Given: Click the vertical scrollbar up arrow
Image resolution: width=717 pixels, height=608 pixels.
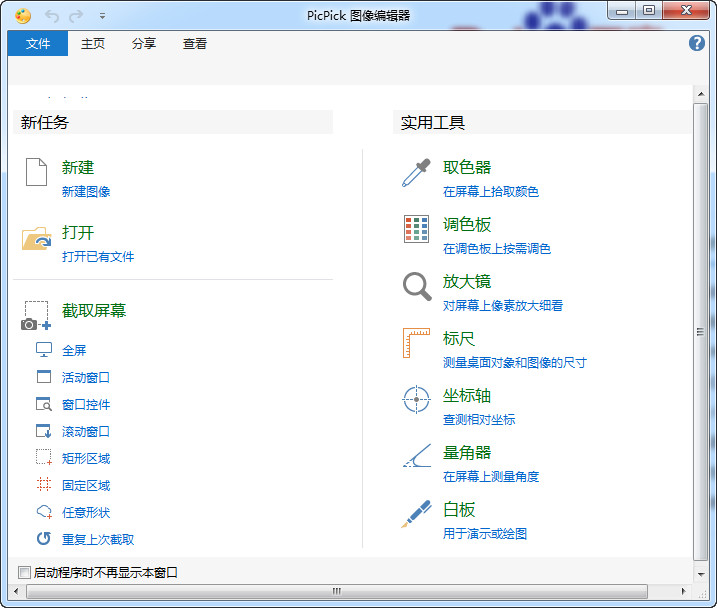Looking at the screenshot, I should [x=701, y=94].
